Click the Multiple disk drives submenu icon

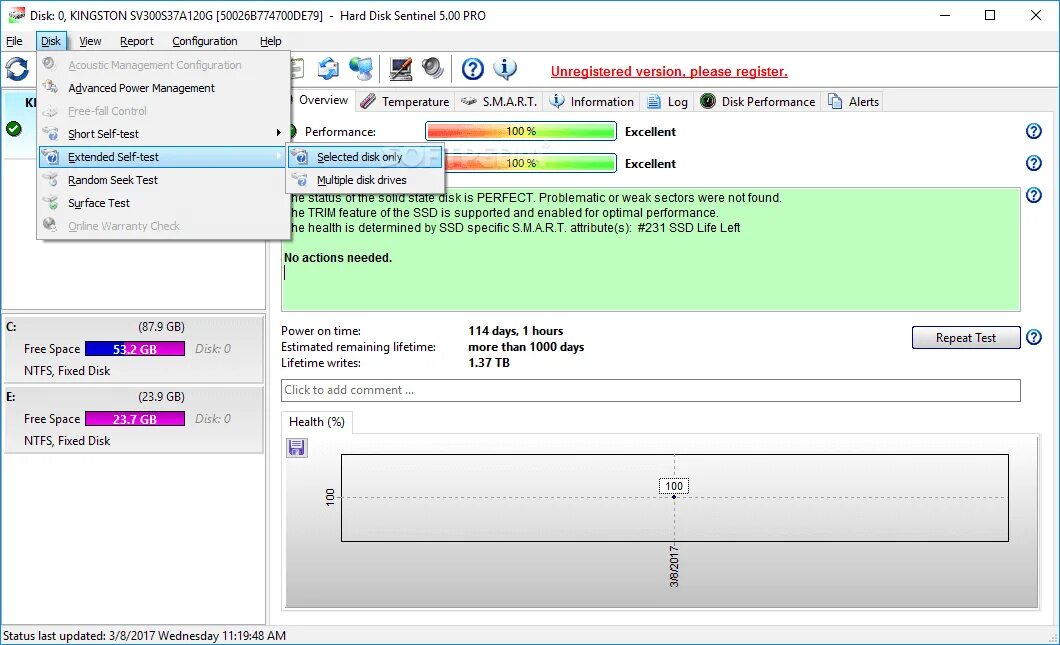click(300, 180)
